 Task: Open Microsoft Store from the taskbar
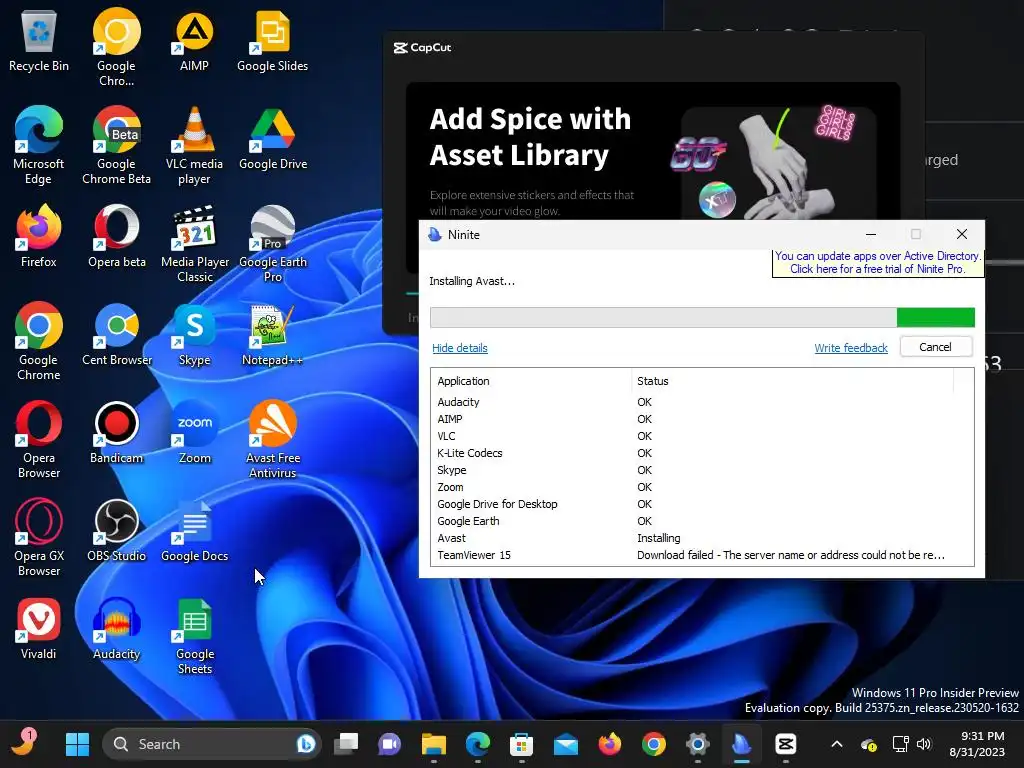[x=521, y=744]
